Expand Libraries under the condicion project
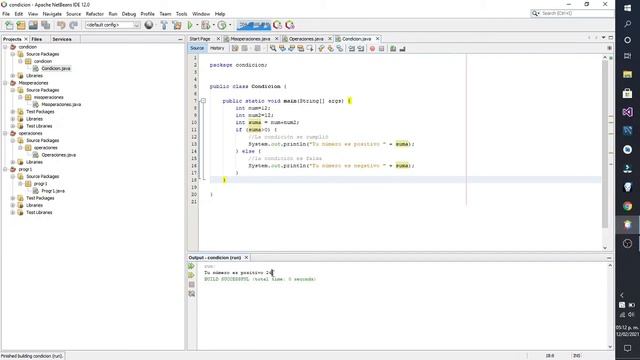640x360 pixels. [x=13, y=76]
